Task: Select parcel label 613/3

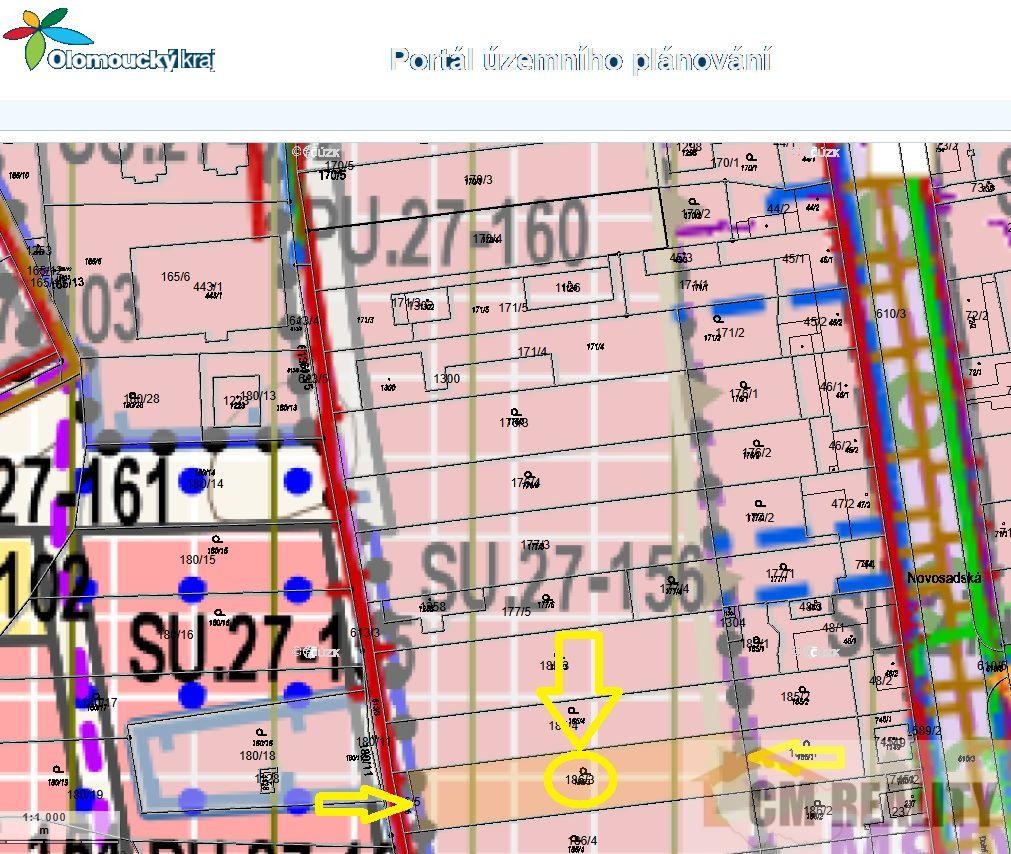Action: click(x=365, y=633)
